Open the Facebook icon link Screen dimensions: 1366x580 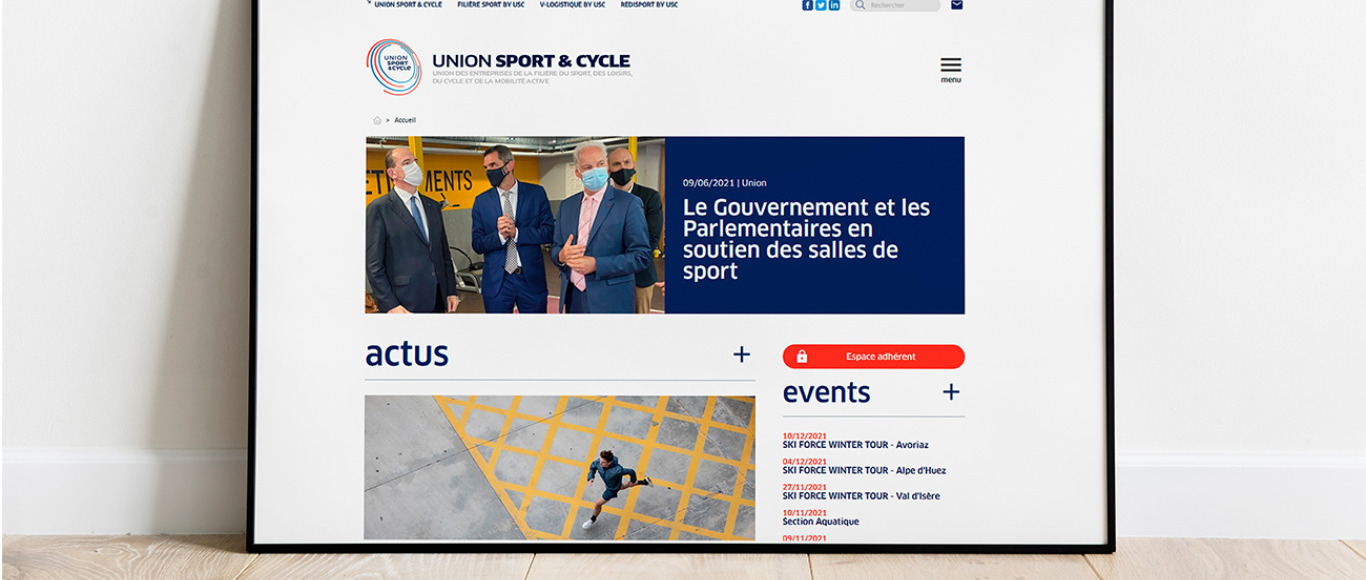click(807, 5)
